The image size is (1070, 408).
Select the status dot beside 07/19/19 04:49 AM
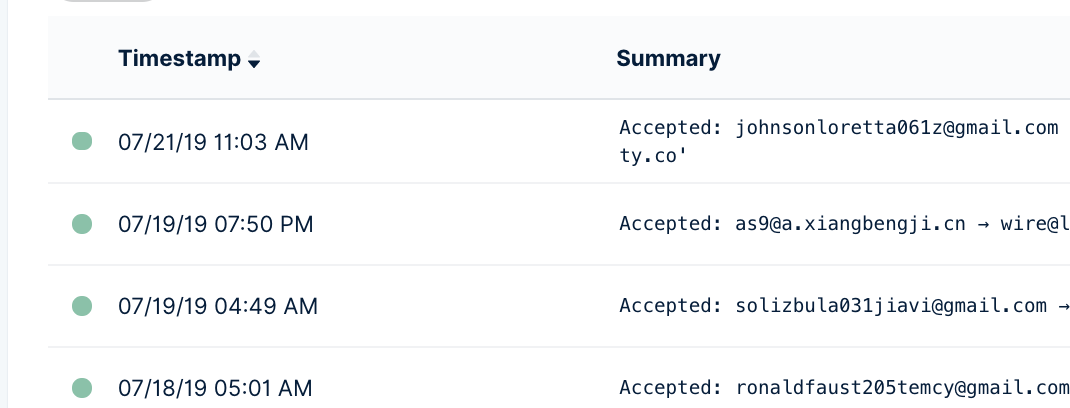coord(82,306)
